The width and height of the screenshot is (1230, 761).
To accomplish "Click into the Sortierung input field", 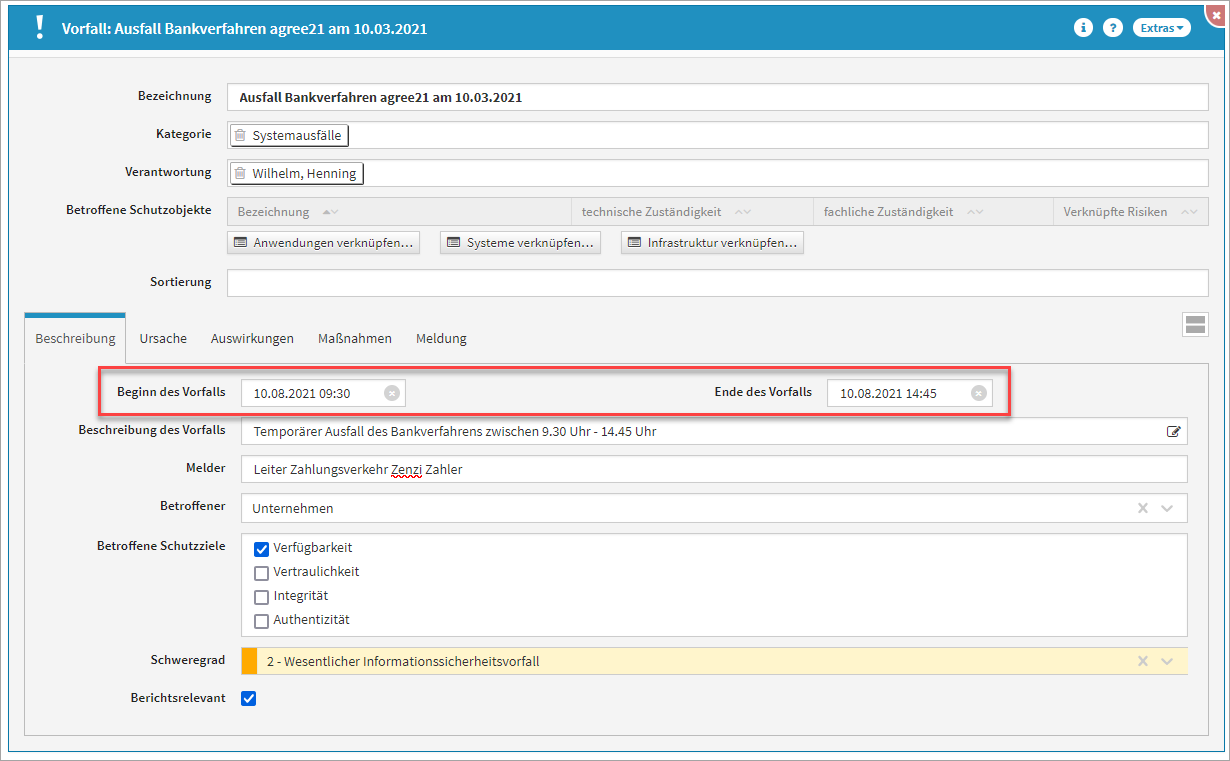I will click(x=717, y=283).
